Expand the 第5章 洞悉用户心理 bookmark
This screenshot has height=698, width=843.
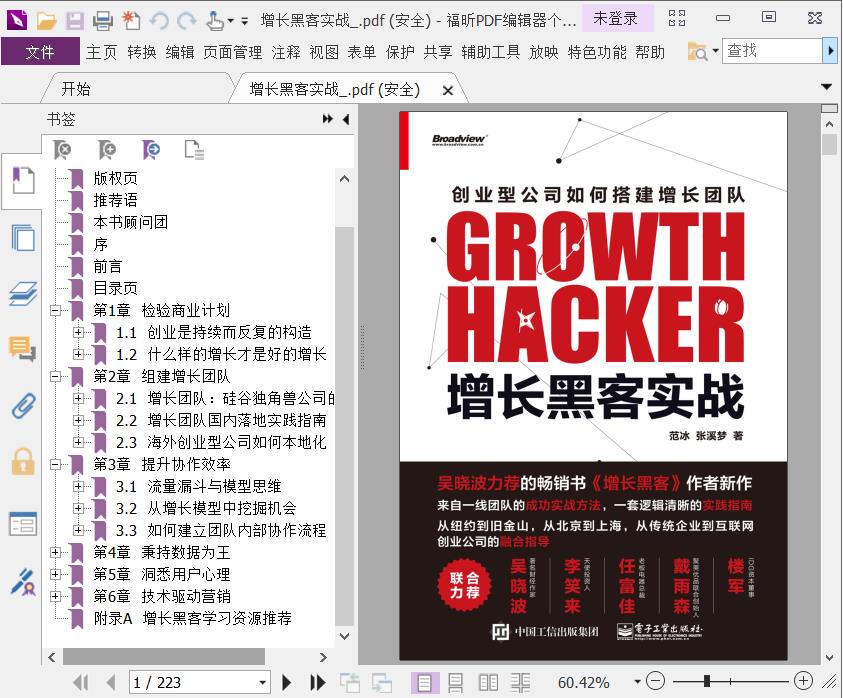[55, 574]
